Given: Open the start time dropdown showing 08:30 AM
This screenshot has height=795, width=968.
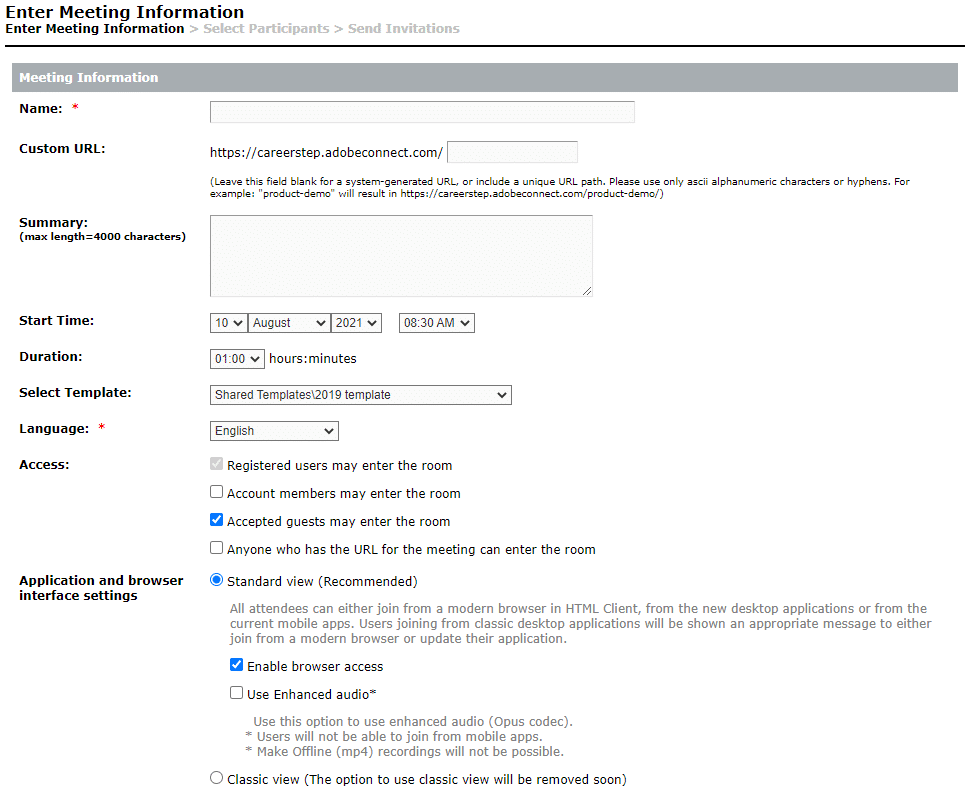Looking at the screenshot, I should [x=436, y=323].
